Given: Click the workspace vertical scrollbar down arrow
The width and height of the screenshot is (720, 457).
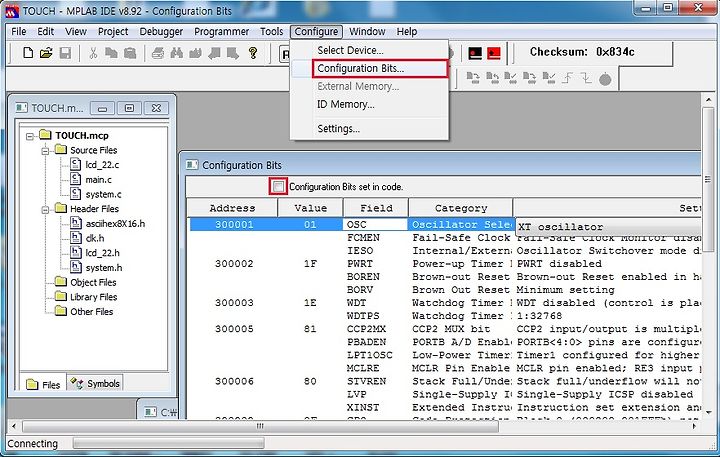Looking at the screenshot, I should click(708, 411).
